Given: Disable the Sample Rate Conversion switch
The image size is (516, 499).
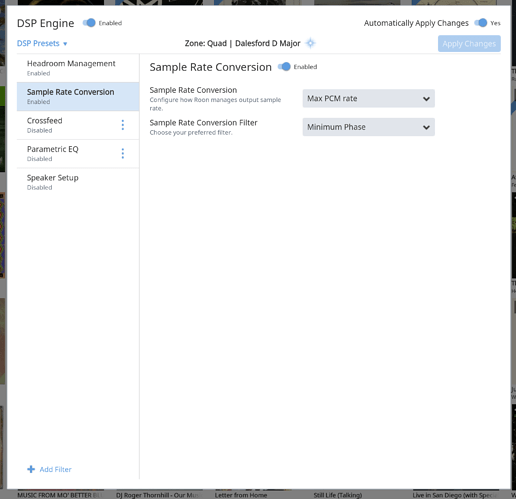Looking at the screenshot, I should coord(284,67).
